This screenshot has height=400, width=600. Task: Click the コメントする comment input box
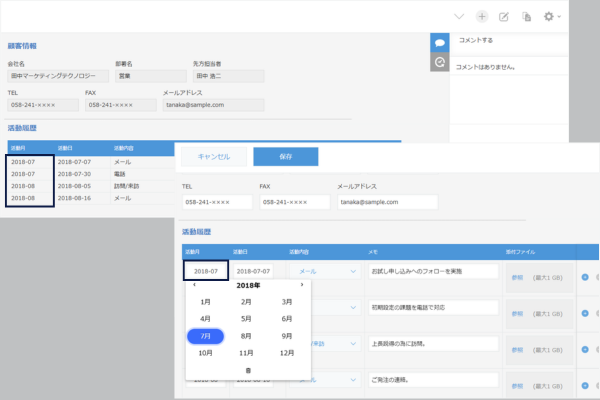[509, 44]
